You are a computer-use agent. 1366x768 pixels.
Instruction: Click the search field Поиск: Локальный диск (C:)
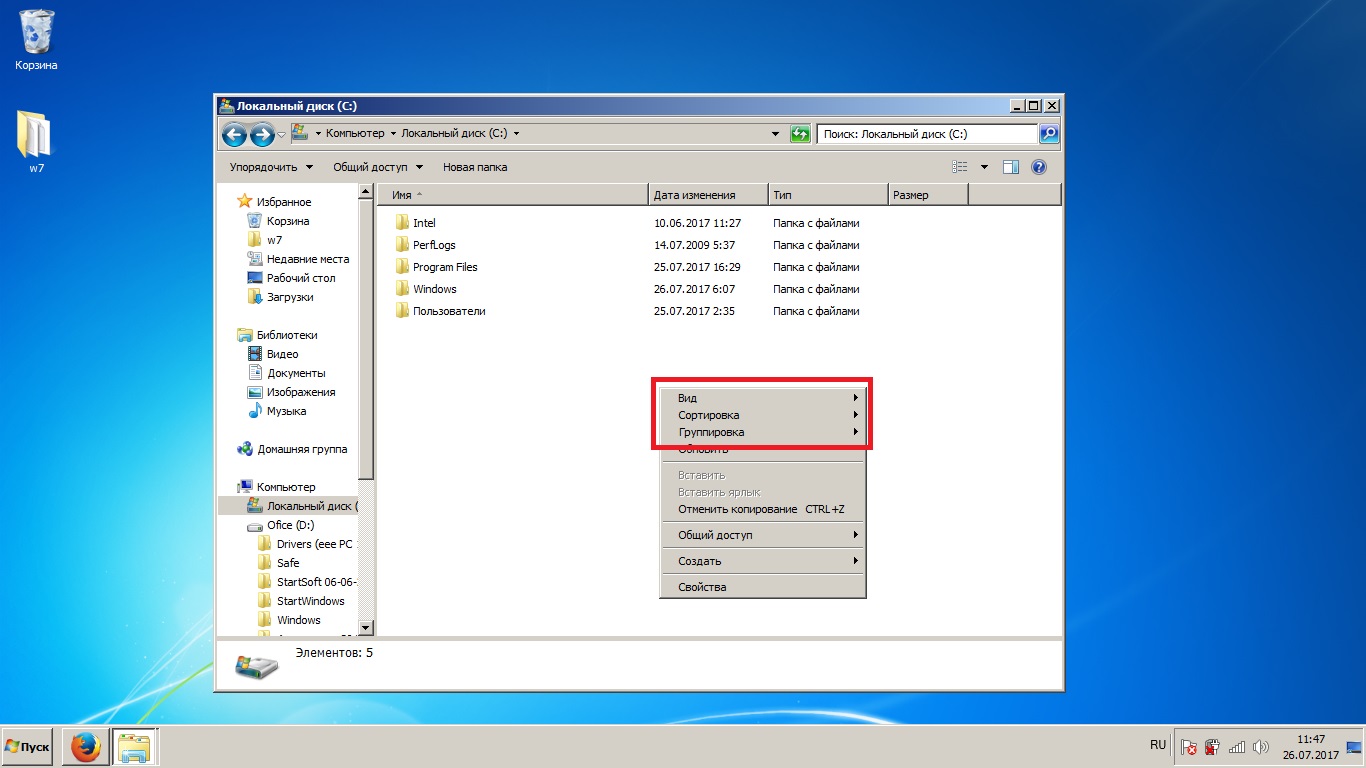[x=928, y=134]
